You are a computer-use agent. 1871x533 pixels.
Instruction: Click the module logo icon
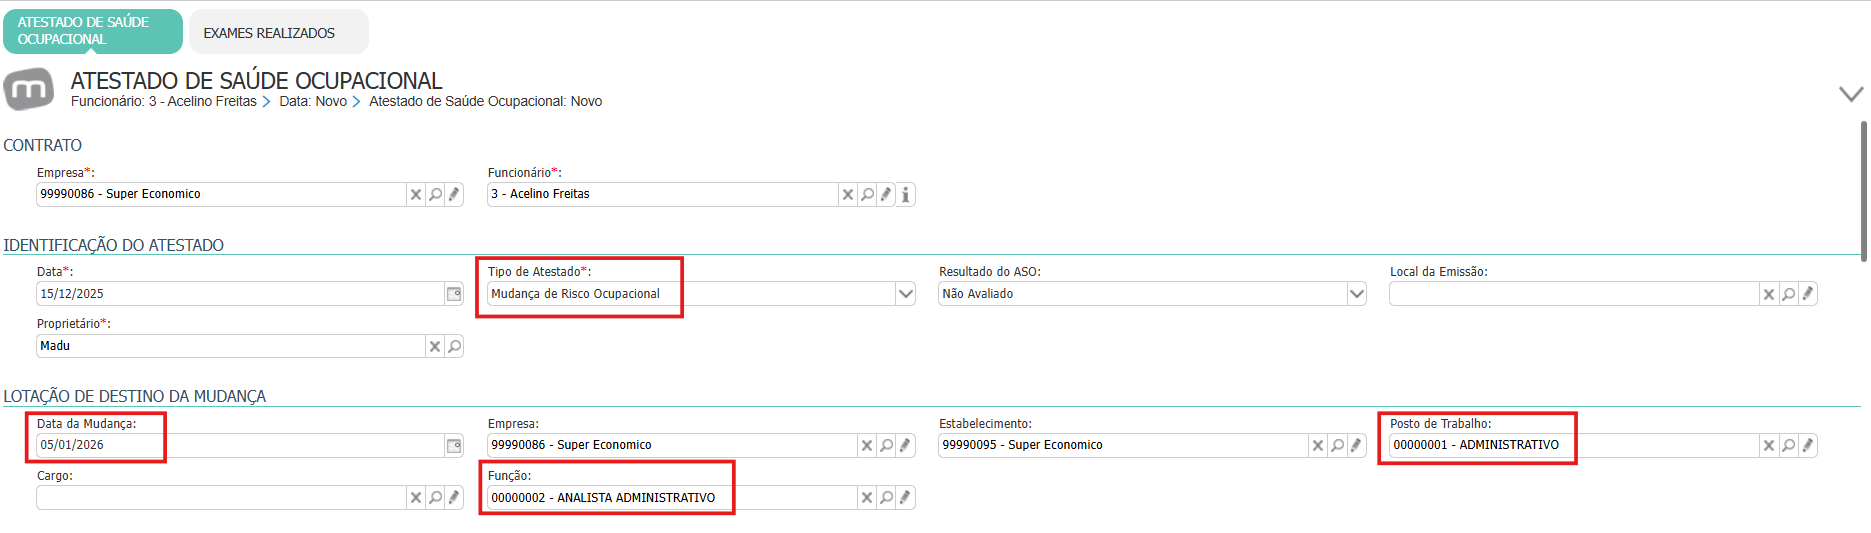29,89
